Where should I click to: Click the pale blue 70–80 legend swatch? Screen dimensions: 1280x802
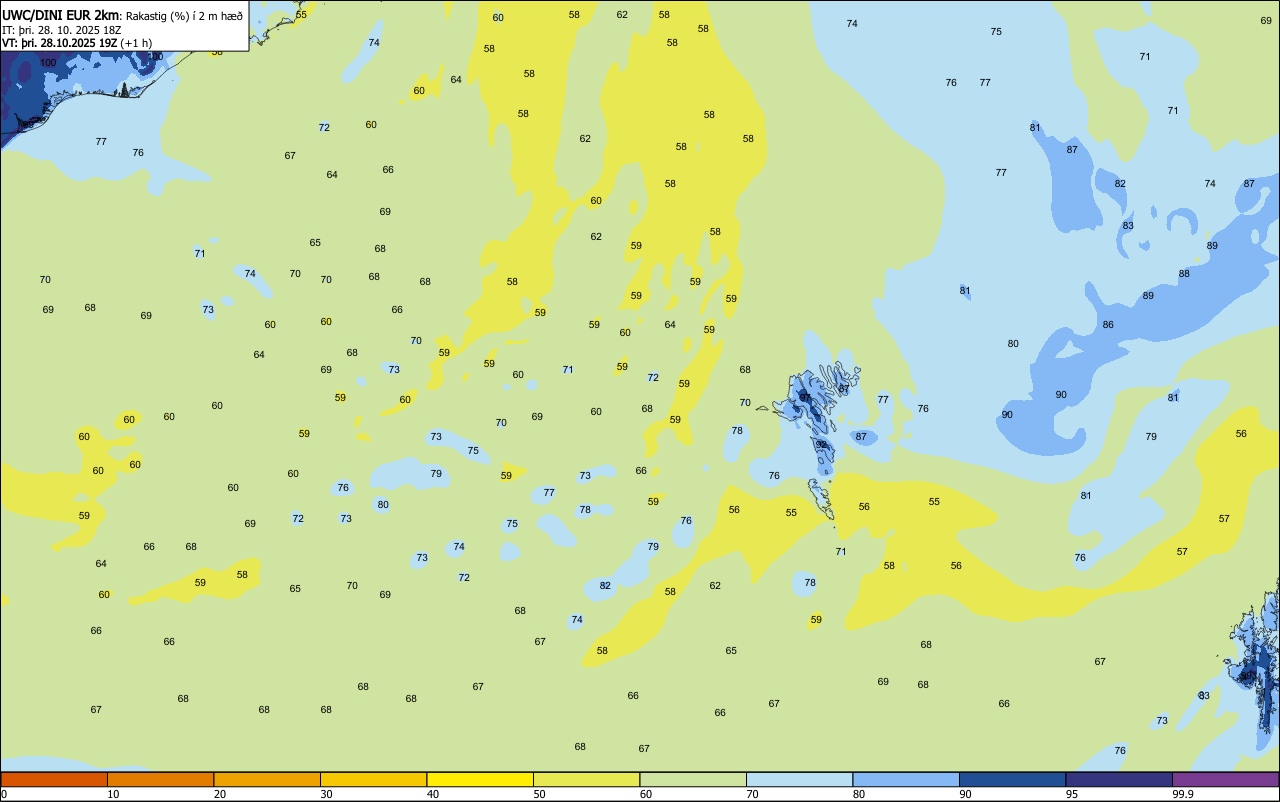coord(799,779)
